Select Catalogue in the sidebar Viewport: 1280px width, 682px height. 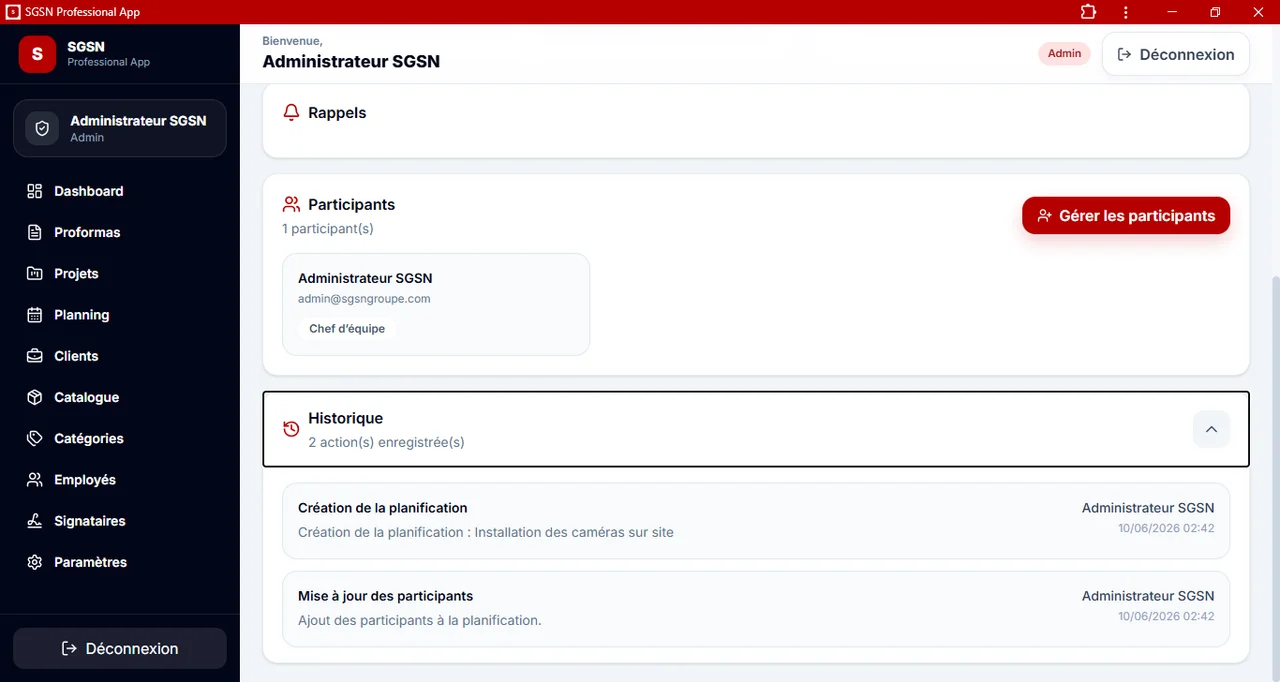pyautogui.click(x=120, y=397)
